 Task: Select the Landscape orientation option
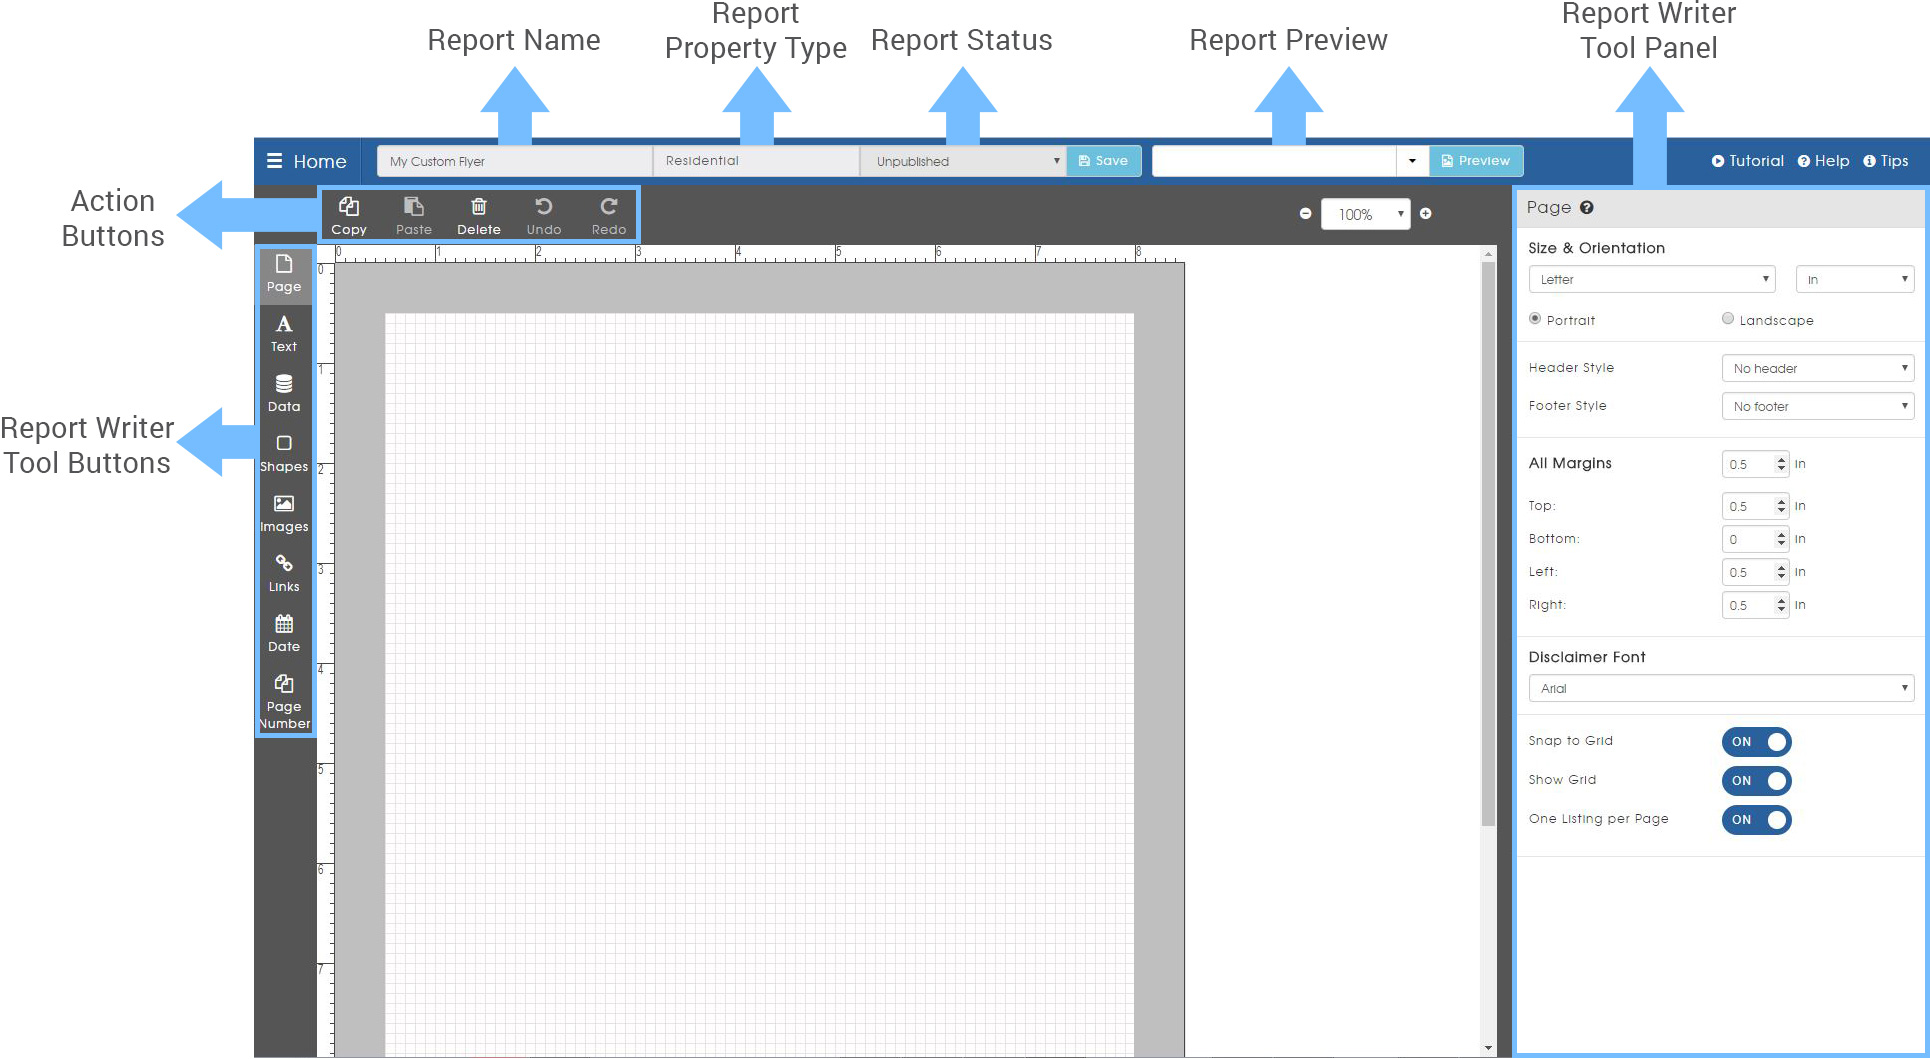click(1727, 318)
